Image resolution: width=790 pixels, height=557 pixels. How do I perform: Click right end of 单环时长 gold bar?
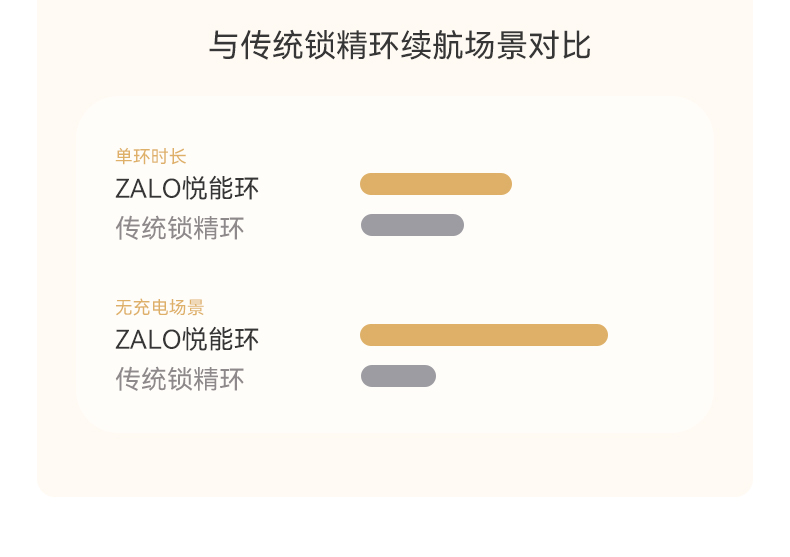[x=504, y=184]
